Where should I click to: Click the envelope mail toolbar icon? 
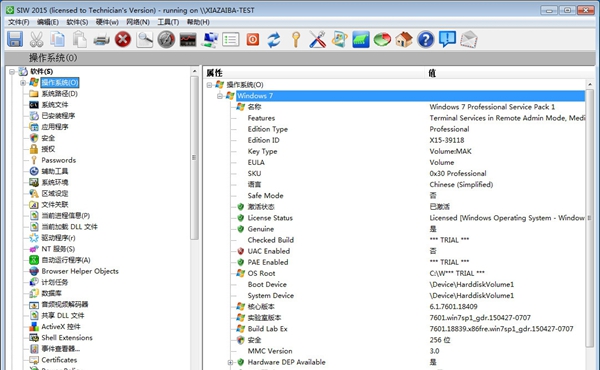[x=469, y=39]
